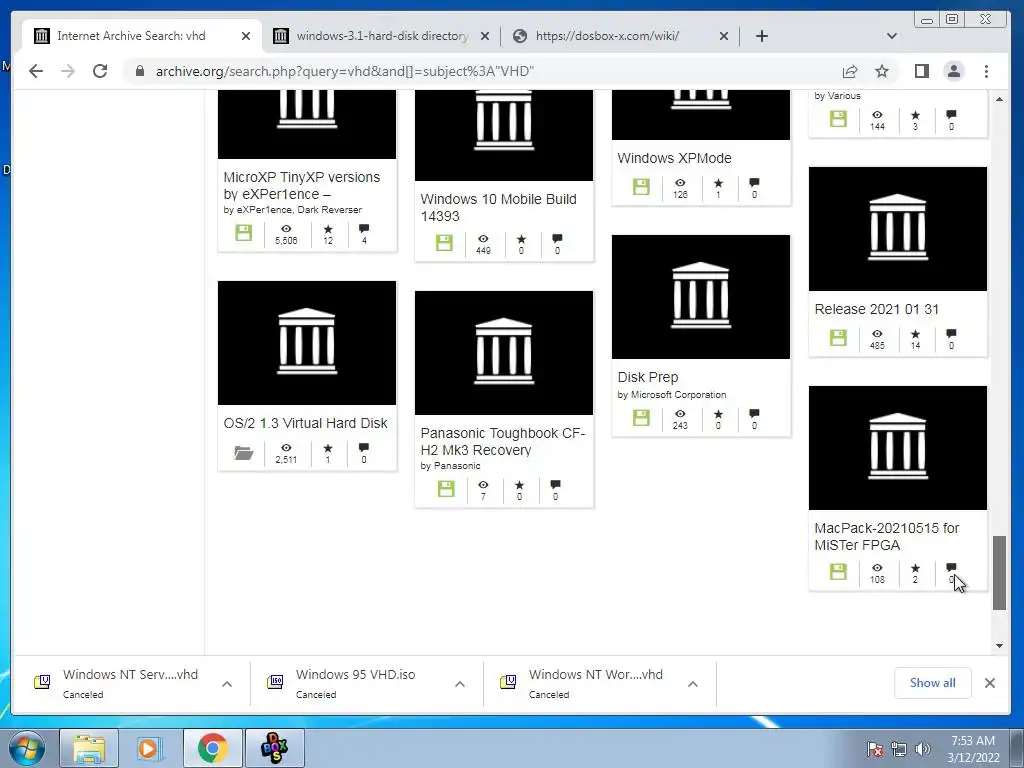Viewport: 1024px width, 768px height.
Task: Click Disk Prep black thumbnail image
Action: tap(701, 296)
